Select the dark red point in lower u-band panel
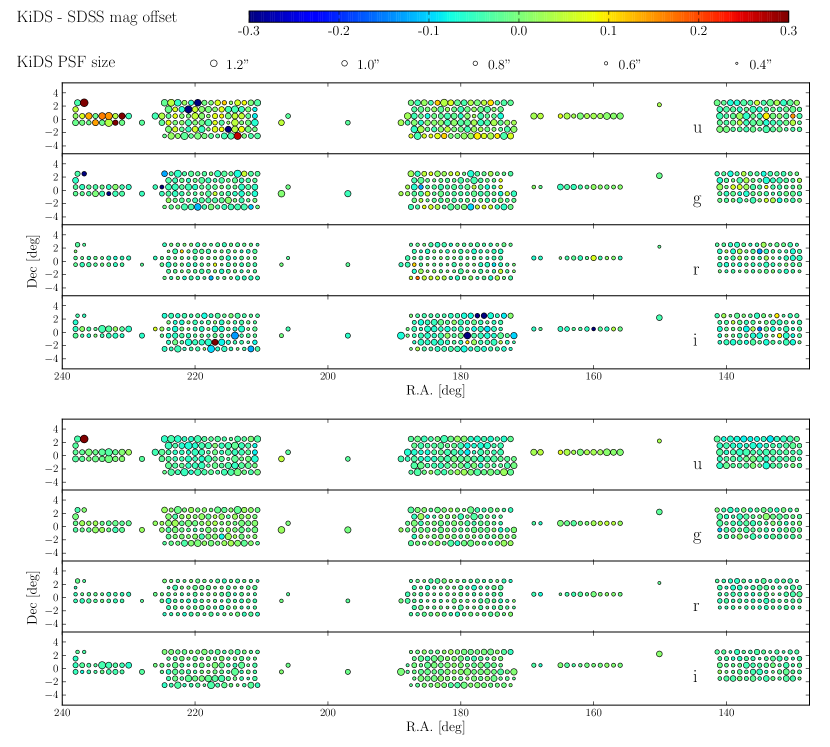Screen dimensions: 830x747 click(84, 439)
